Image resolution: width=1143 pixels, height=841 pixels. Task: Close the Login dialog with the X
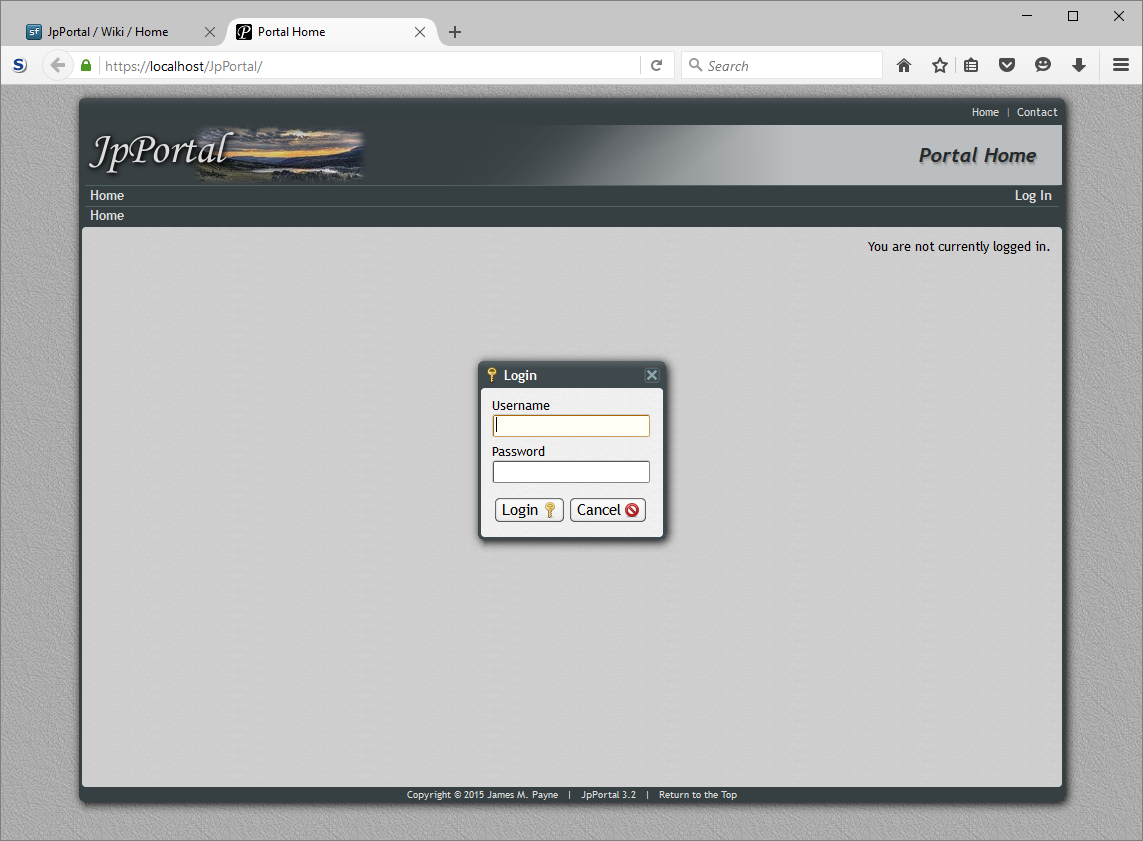[651, 375]
